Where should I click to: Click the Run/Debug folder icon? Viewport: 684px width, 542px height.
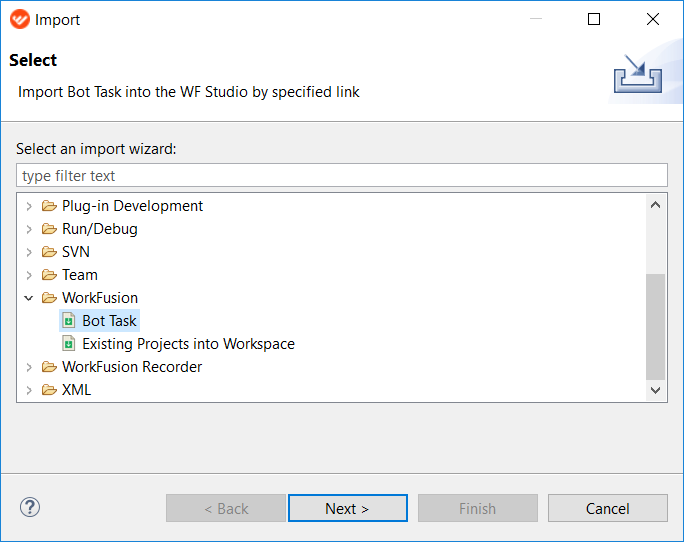[x=49, y=229]
